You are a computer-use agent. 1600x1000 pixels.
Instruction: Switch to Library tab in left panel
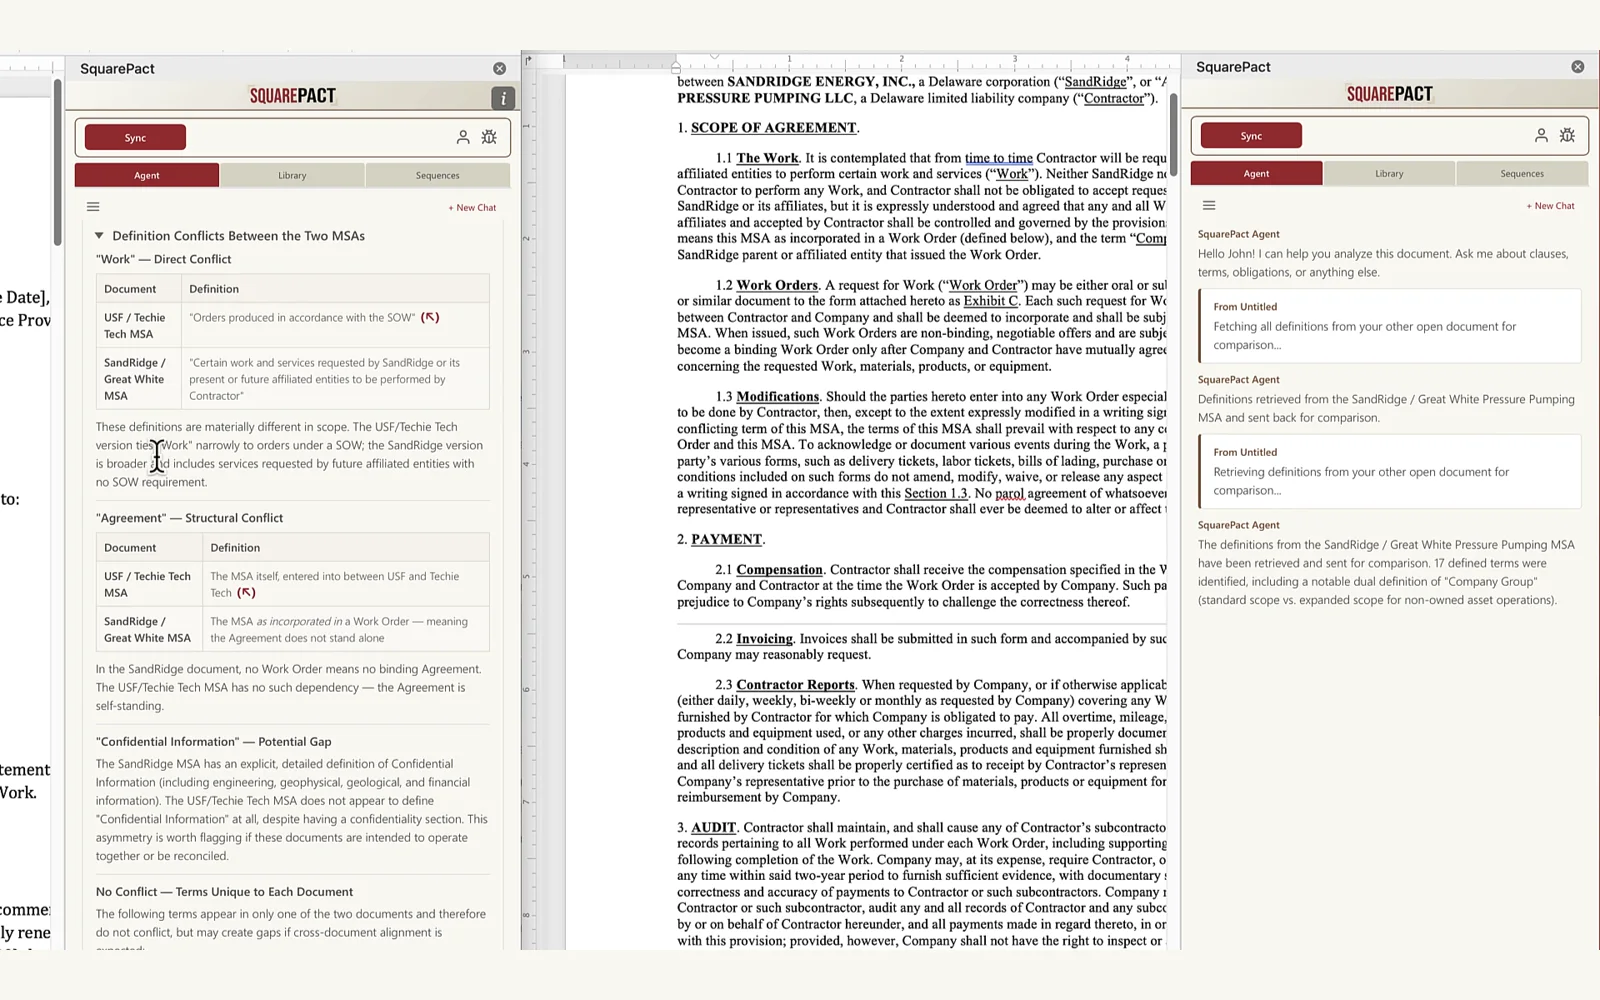[292, 175]
